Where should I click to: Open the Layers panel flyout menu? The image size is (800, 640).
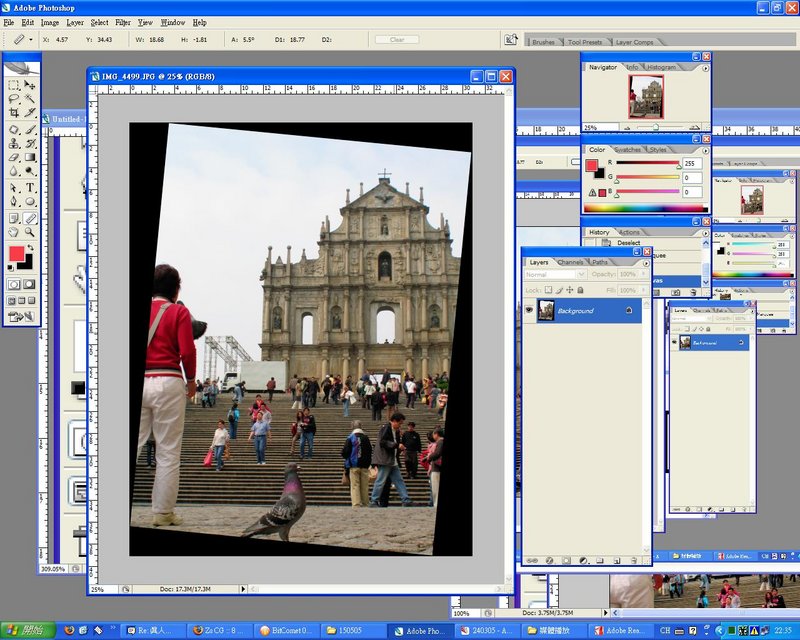(x=645, y=263)
